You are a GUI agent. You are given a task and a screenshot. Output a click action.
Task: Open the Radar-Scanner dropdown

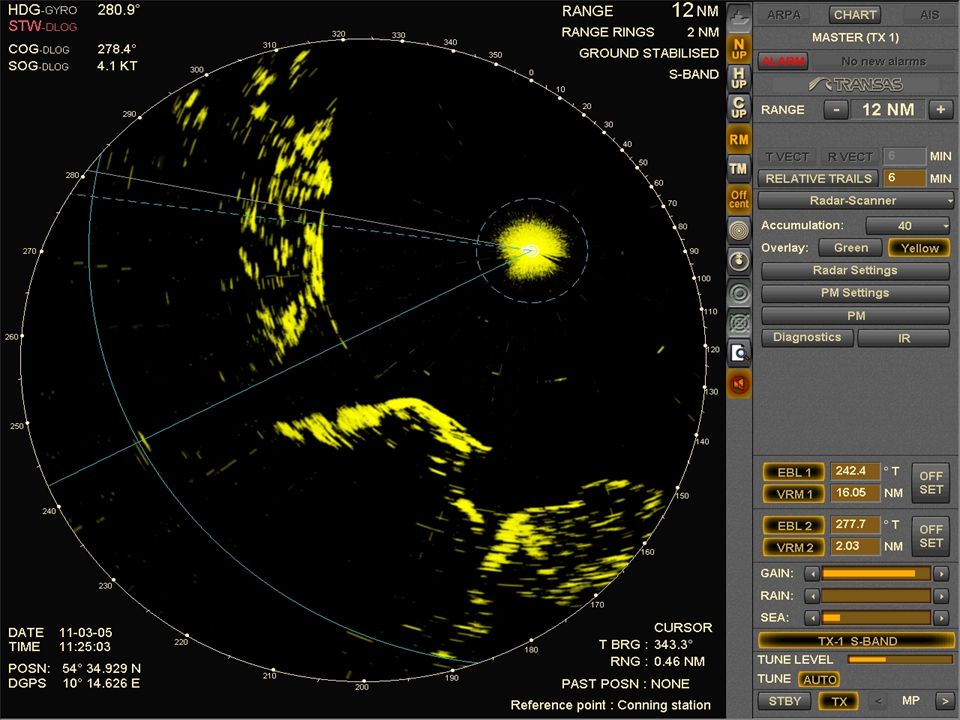pos(855,200)
